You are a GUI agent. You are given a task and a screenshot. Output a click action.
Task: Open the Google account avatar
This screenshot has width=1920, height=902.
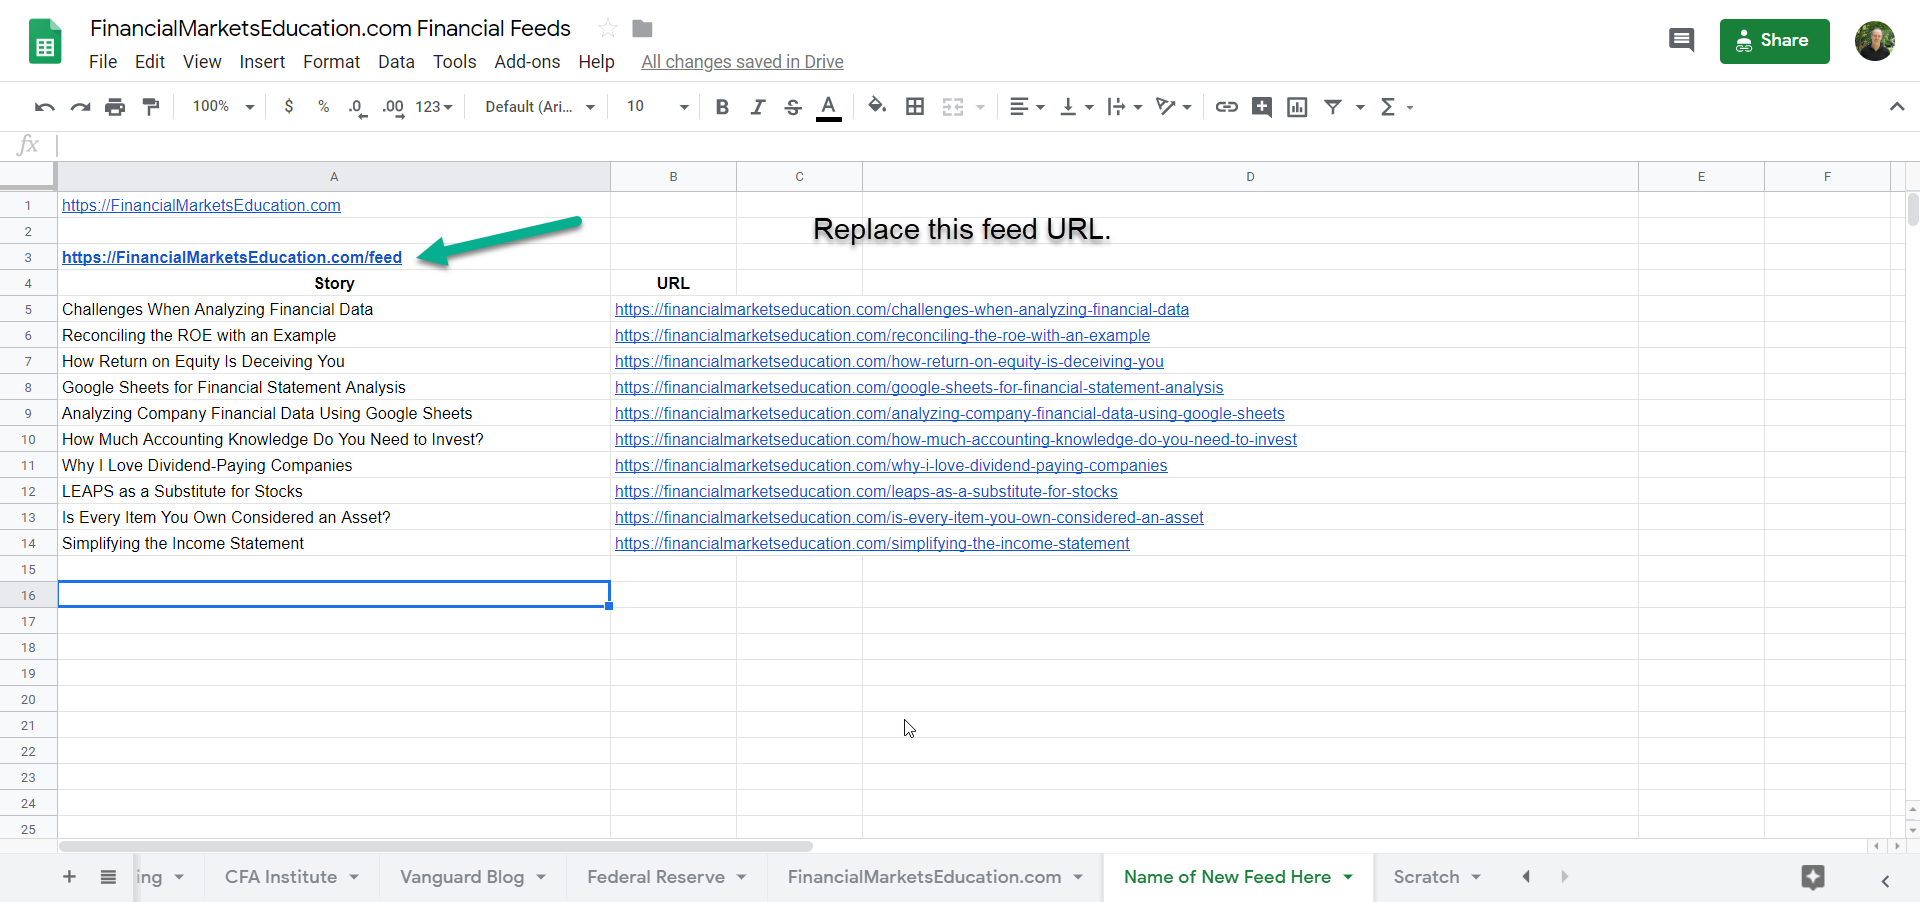click(1875, 41)
